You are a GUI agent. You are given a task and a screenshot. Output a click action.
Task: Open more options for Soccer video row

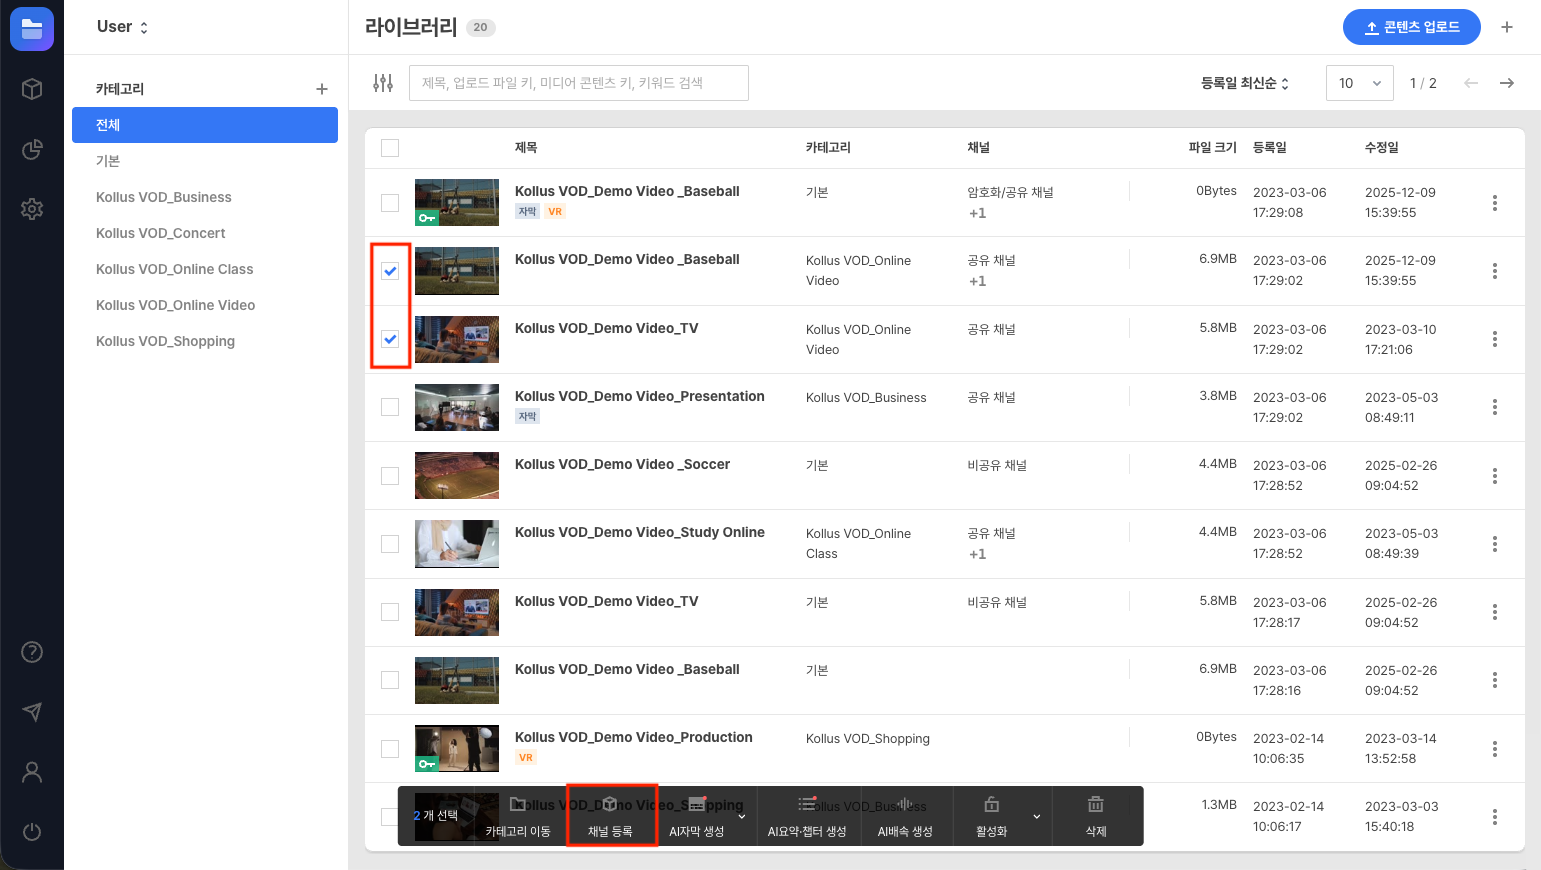coord(1494,476)
